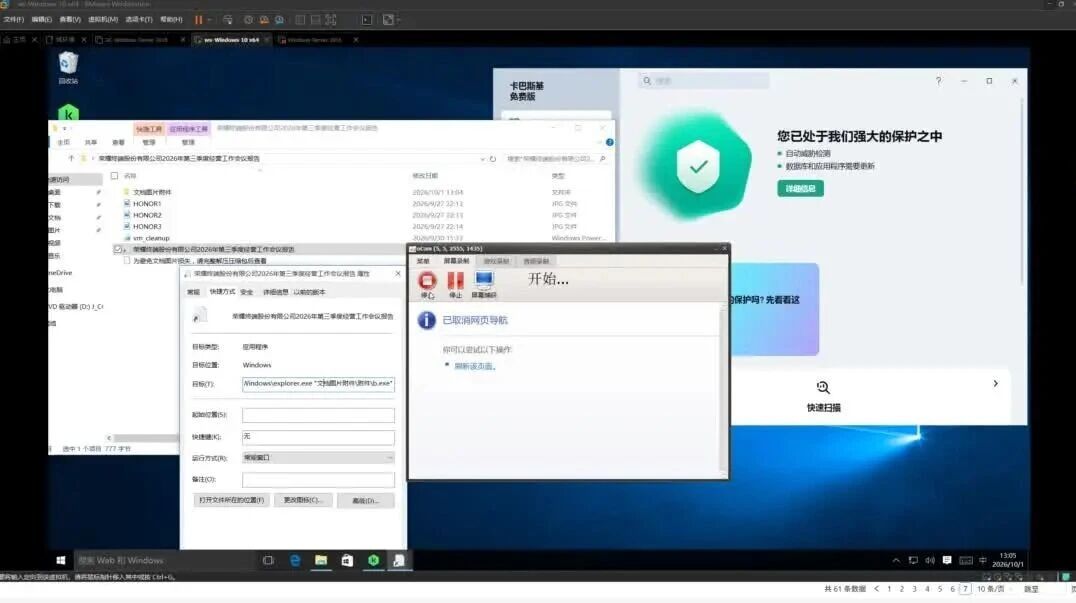
Task: Select HONOR2 file in Explorer
Action: [147, 215]
